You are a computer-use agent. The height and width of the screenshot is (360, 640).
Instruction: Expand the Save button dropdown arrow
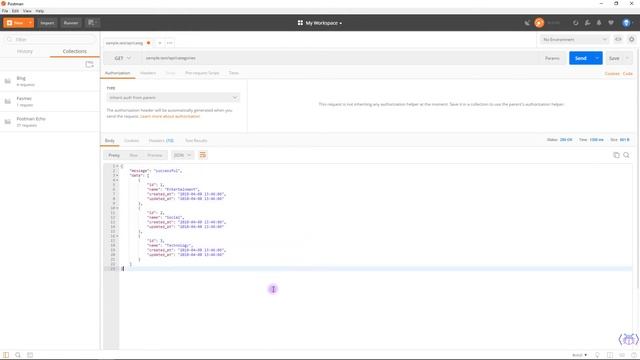pos(627,58)
